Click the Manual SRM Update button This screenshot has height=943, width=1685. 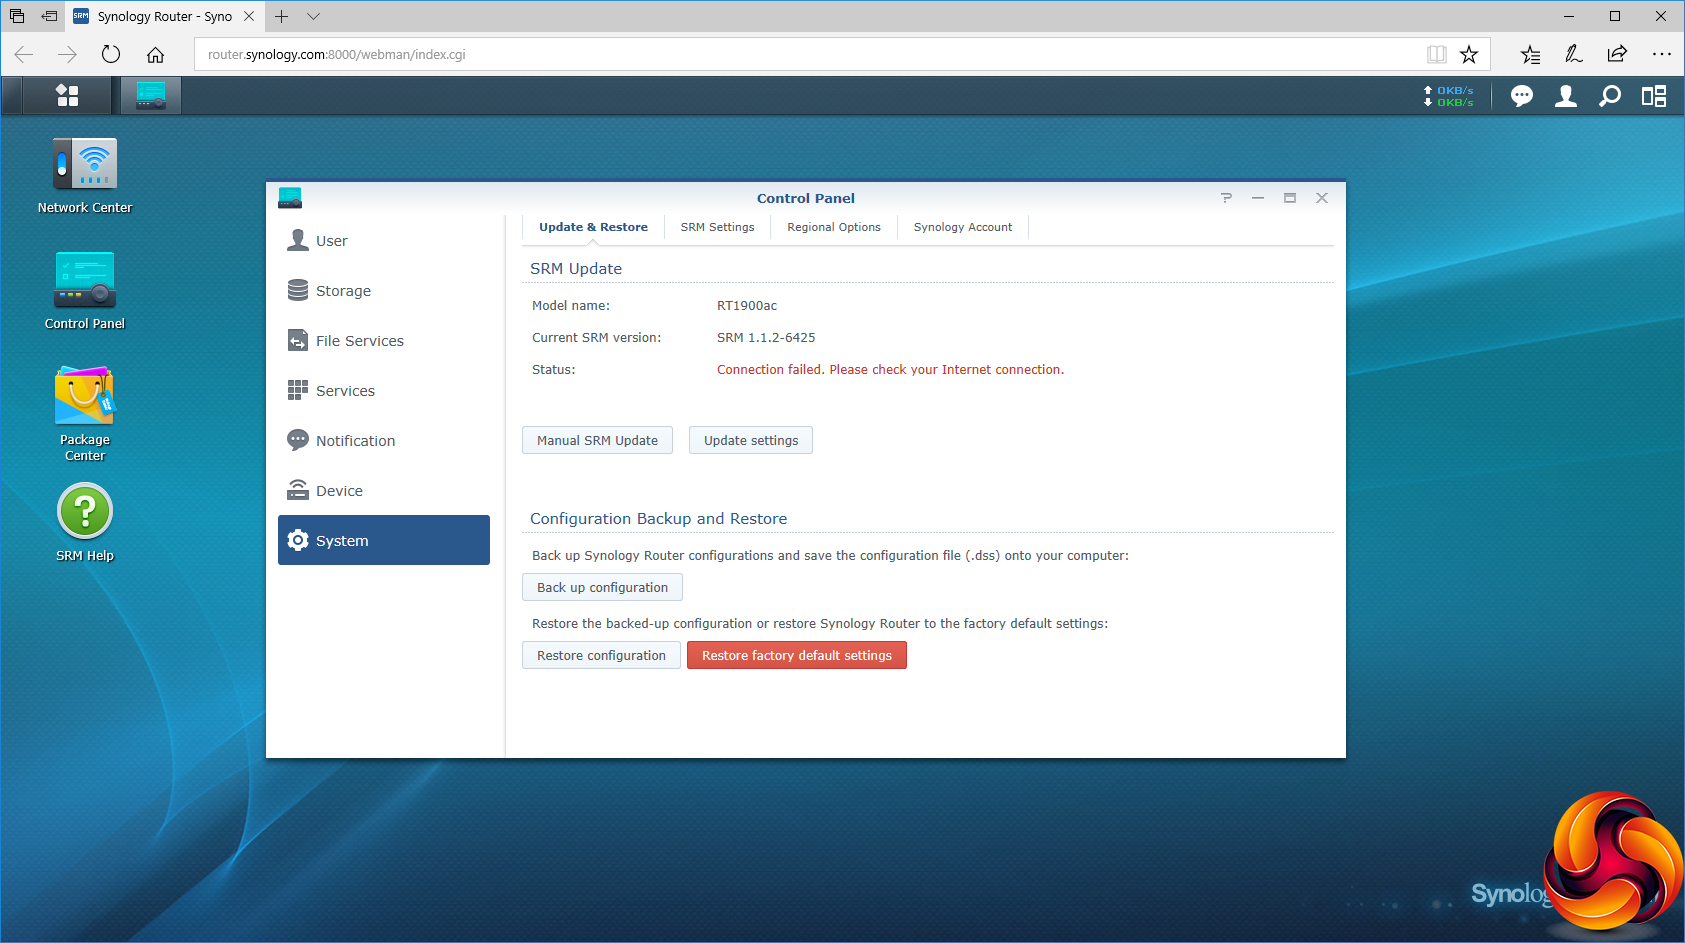coord(597,440)
